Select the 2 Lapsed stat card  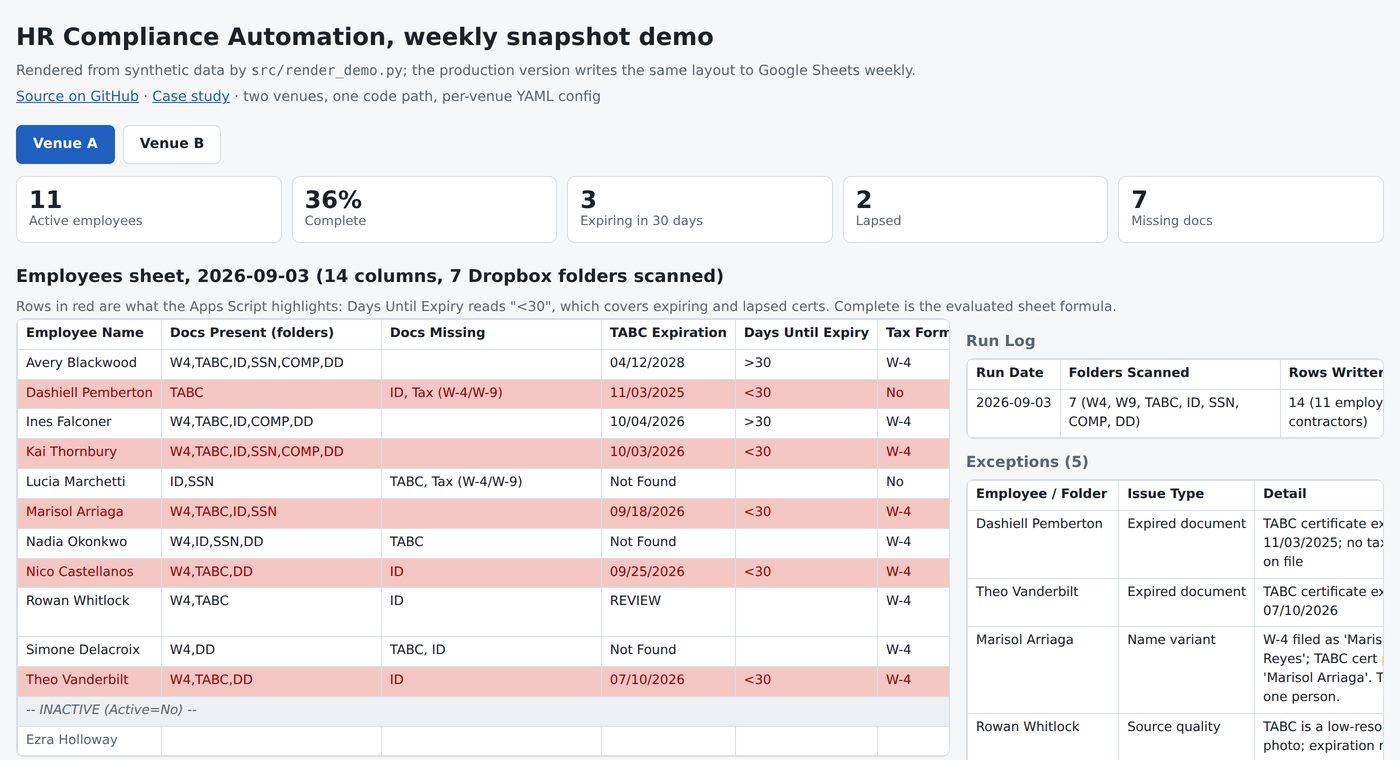tap(975, 210)
